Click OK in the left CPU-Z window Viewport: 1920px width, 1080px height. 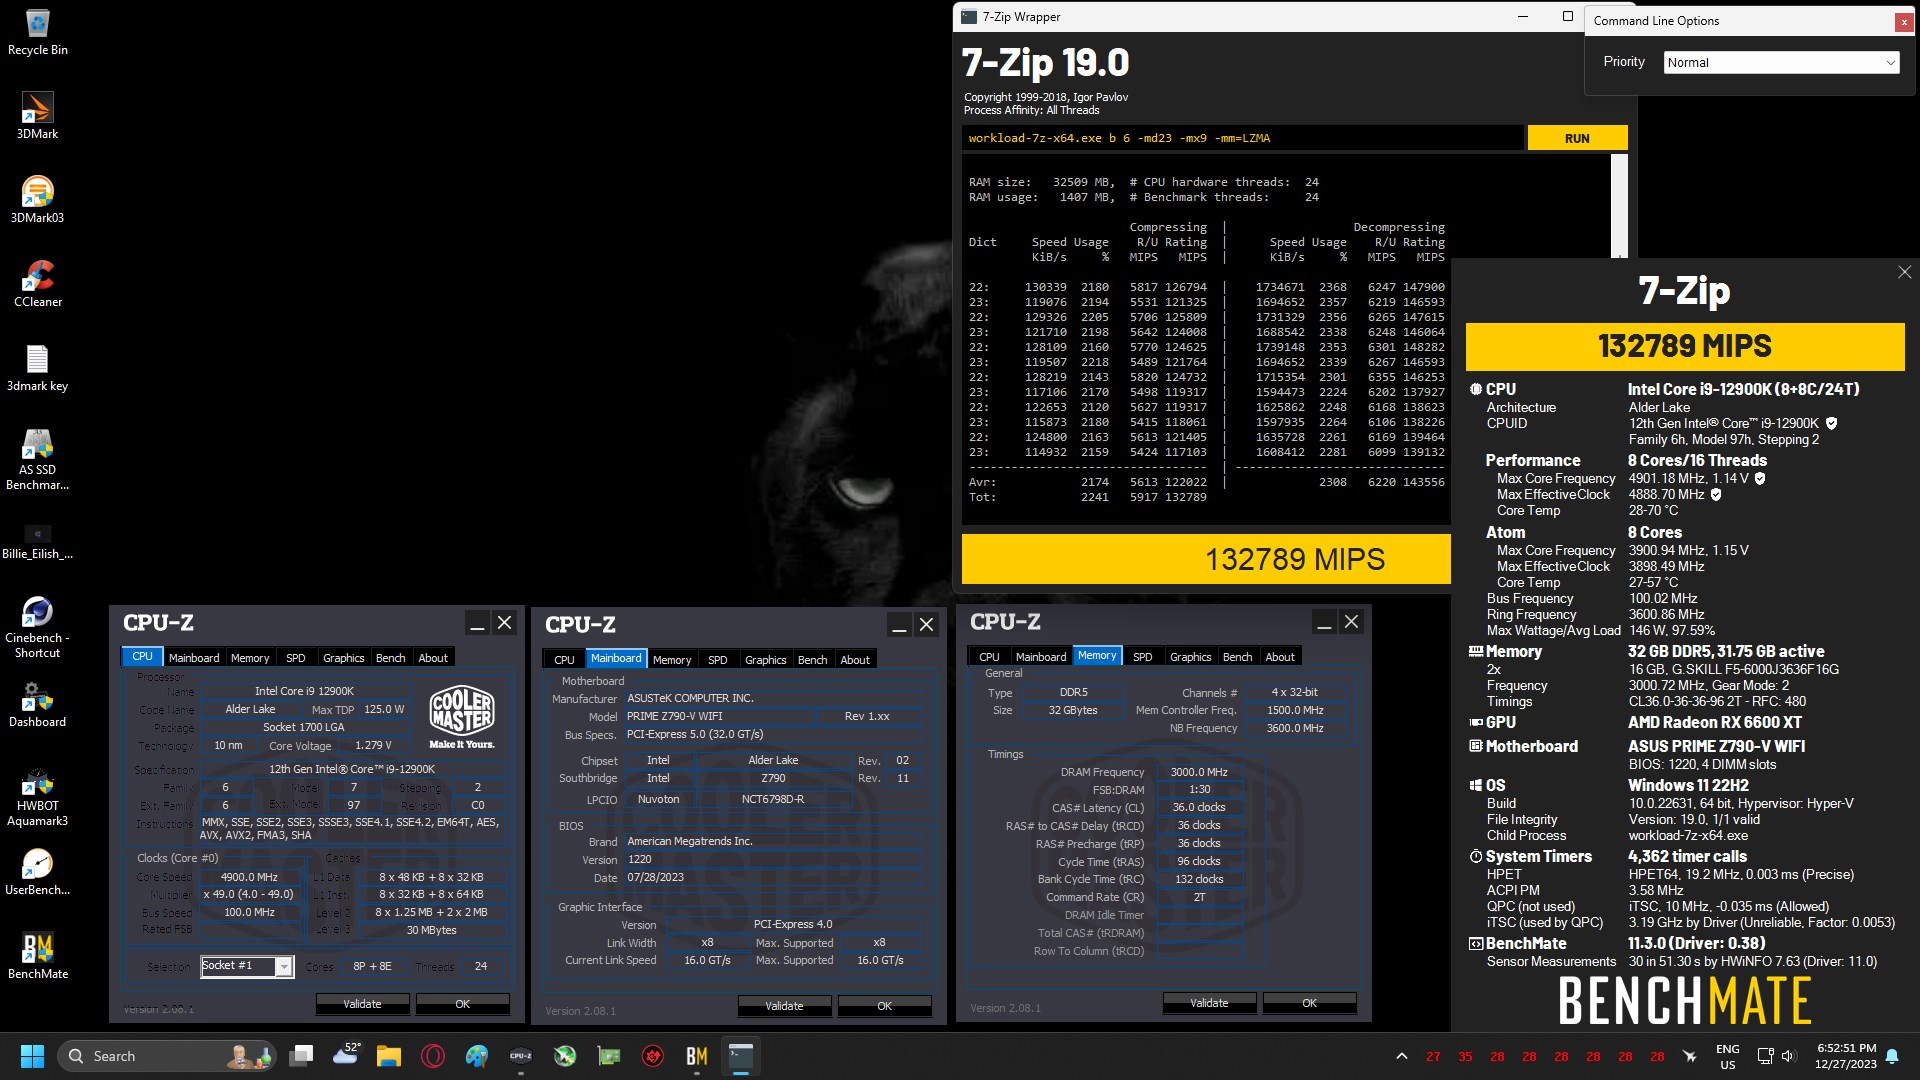[x=462, y=1003]
